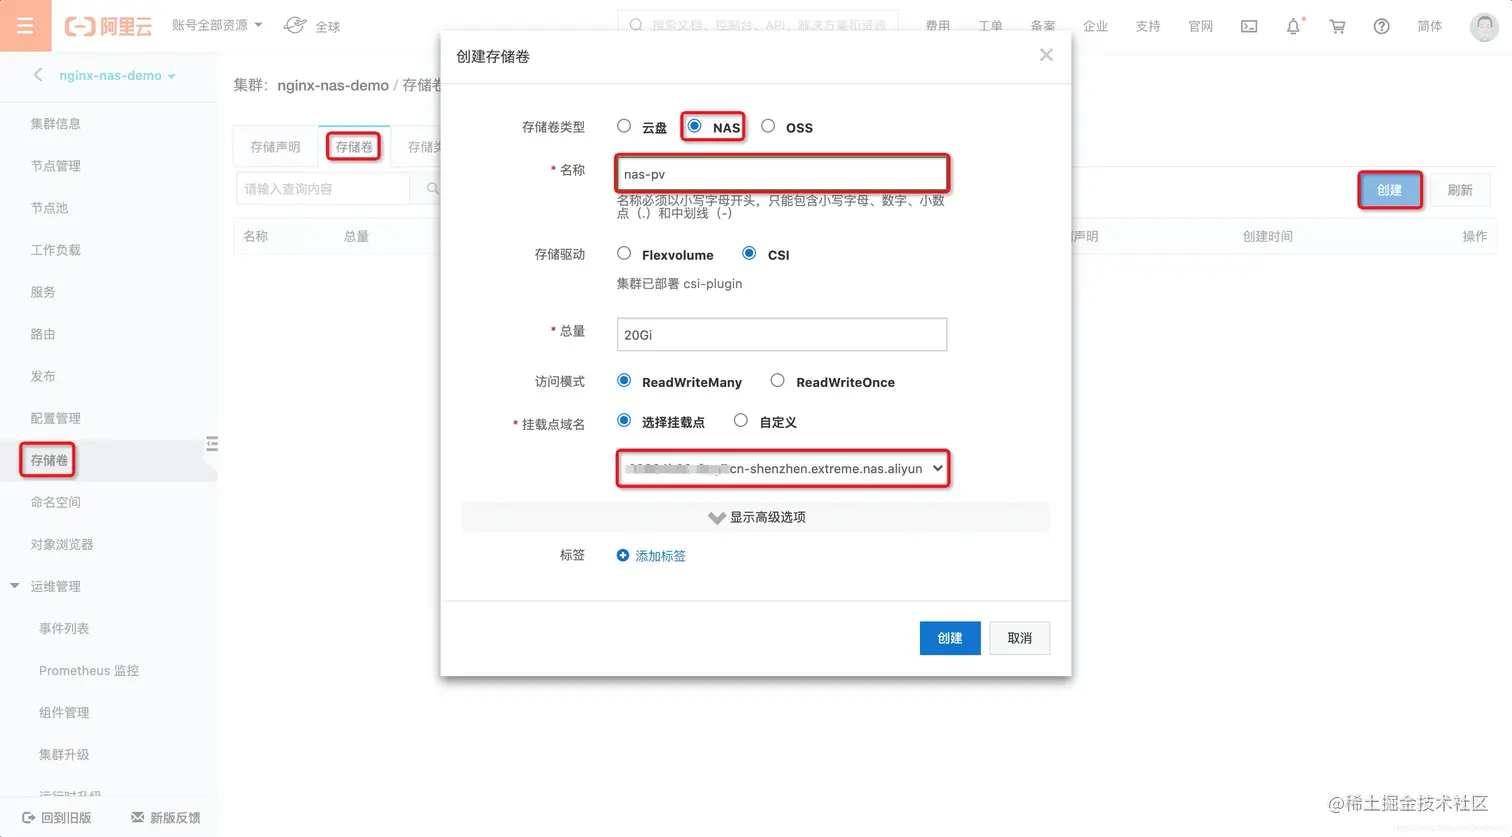Click the 创建 button in dialog
The image size is (1512, 837).
pyautogui.click(x=949, y=638)
